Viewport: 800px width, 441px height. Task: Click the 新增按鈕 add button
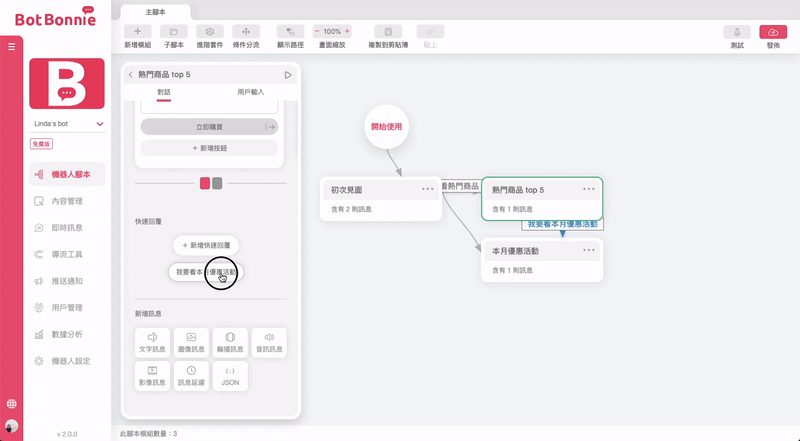point(209,148)
